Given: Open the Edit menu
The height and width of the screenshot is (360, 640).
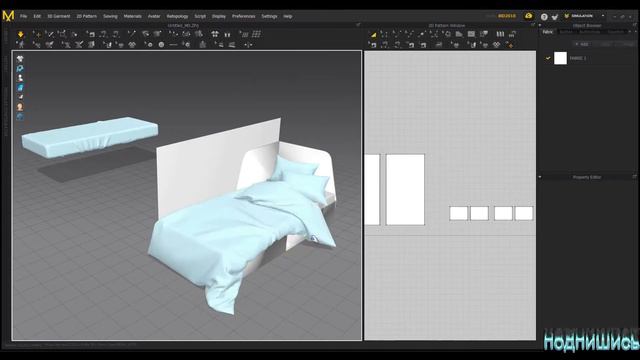Looking at the screenshot, I should tap(37, 16).
